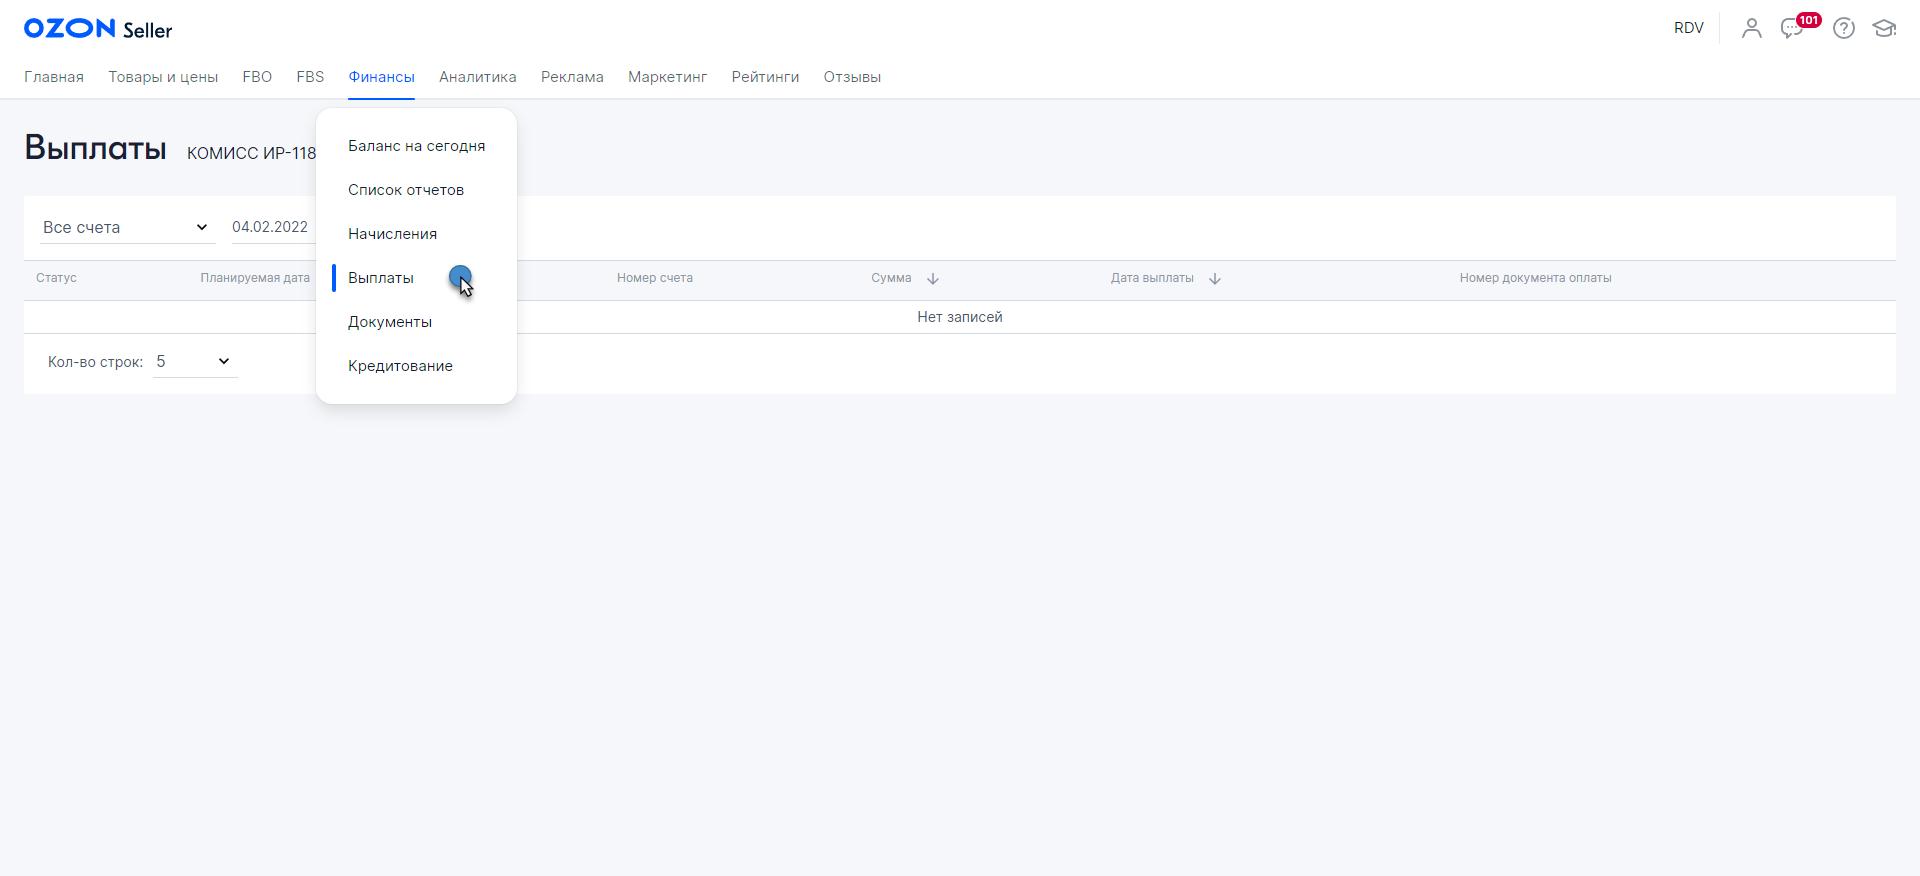
Task: Open the Финансы tab
Action: pyautogui.click(x=381, y=77)
